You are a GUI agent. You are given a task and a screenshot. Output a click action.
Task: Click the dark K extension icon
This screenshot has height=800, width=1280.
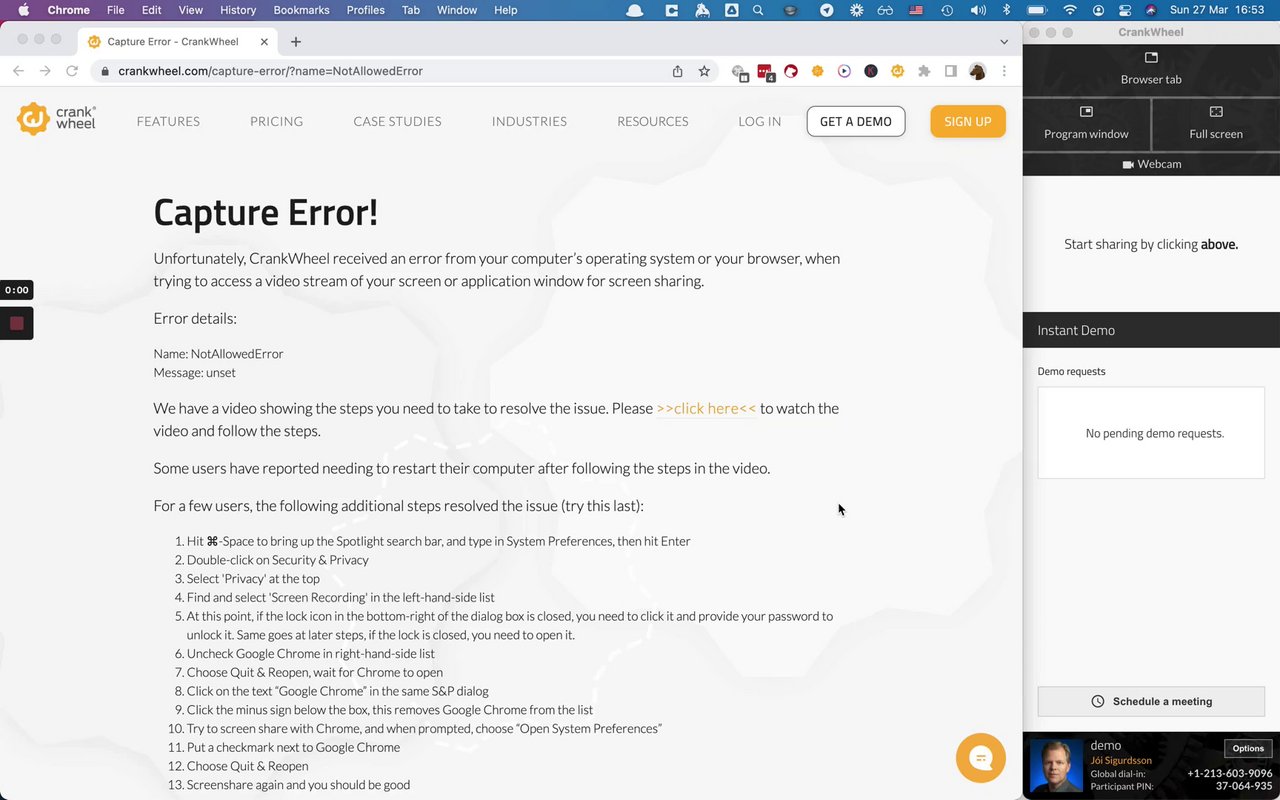[871, 71]
